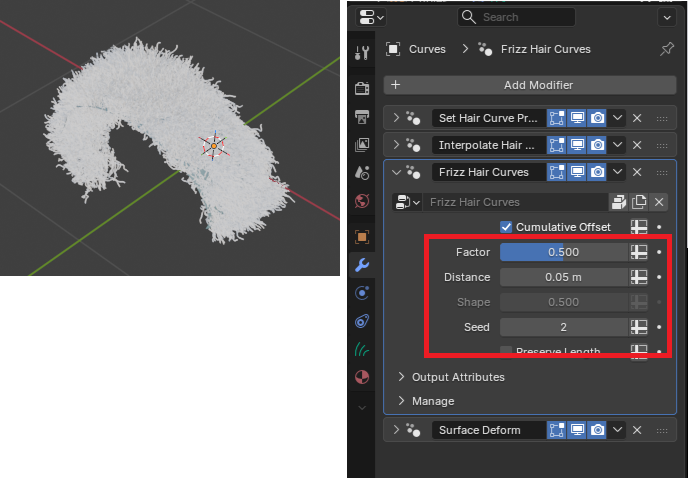688x480 pixels.
Task: Open the Render properties tab
Action: (x=362, y=88)
